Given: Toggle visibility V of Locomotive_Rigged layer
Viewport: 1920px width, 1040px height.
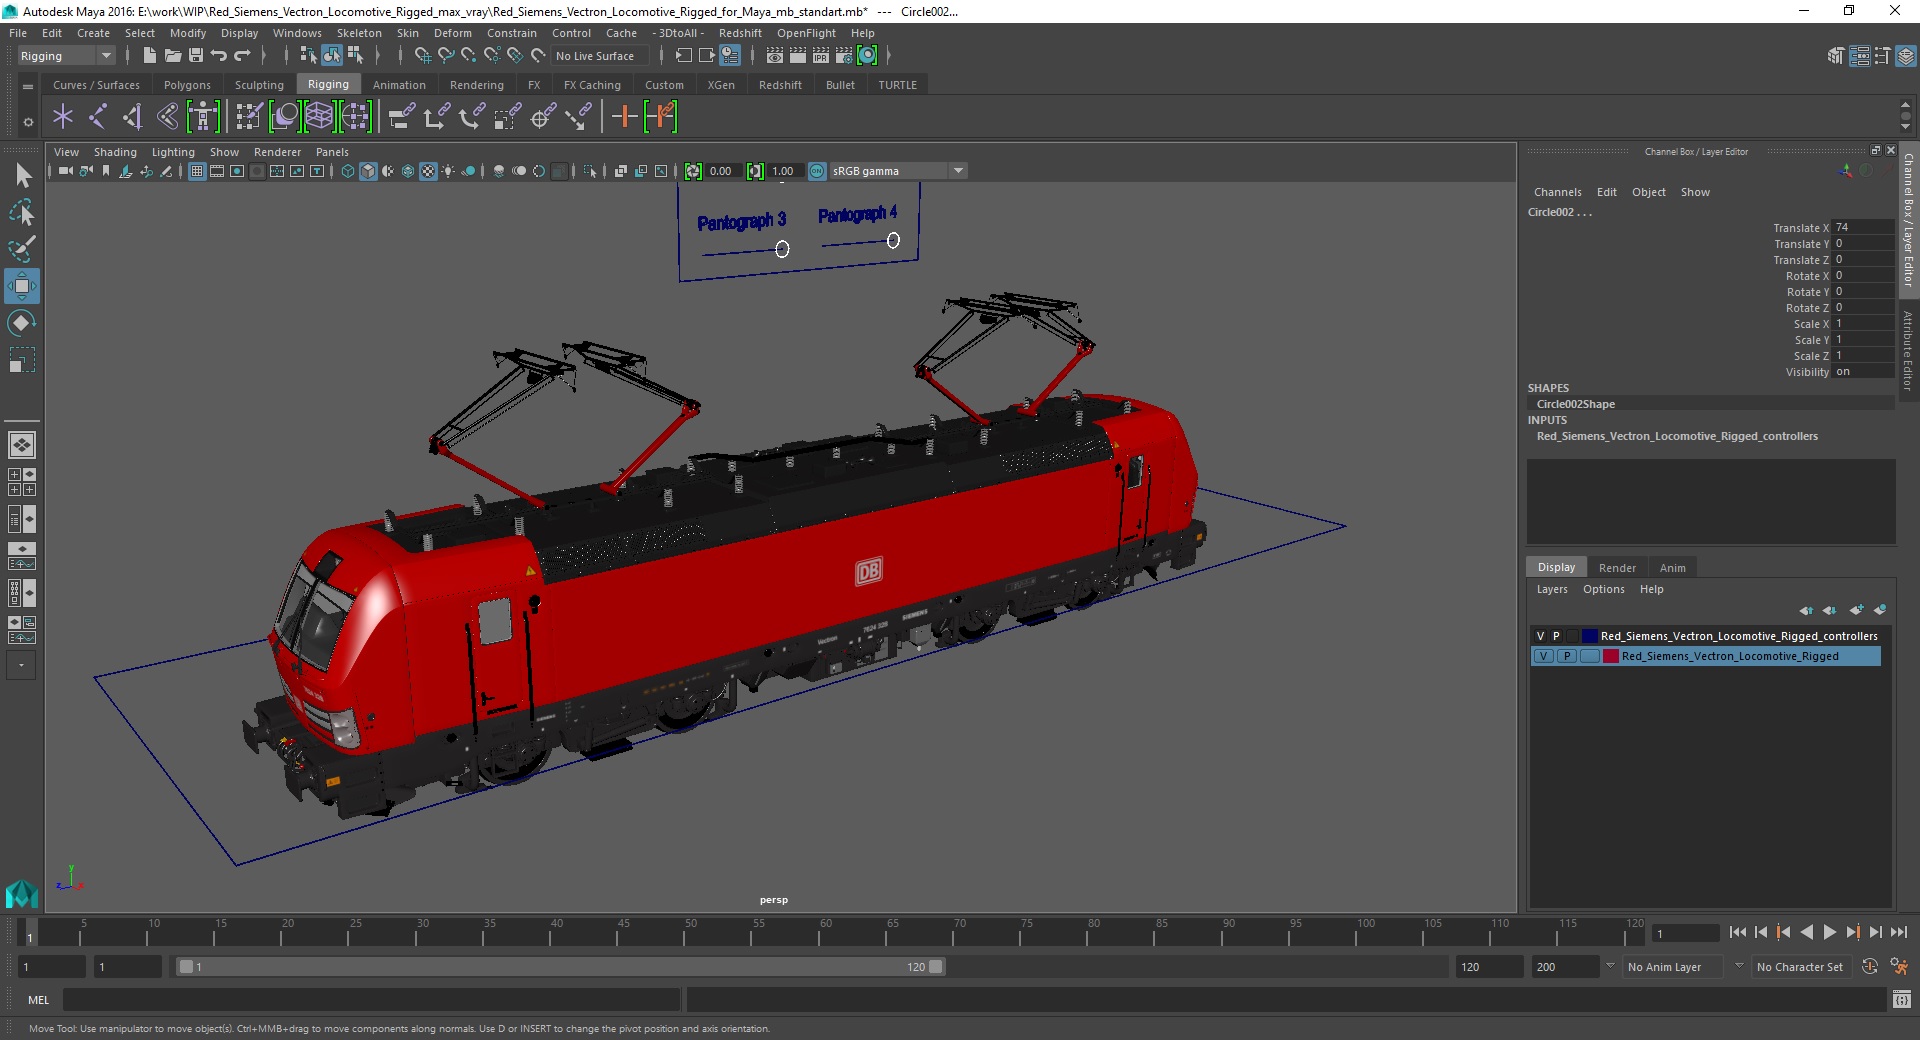Looking at the screenshot, I should pos(1544,656).
